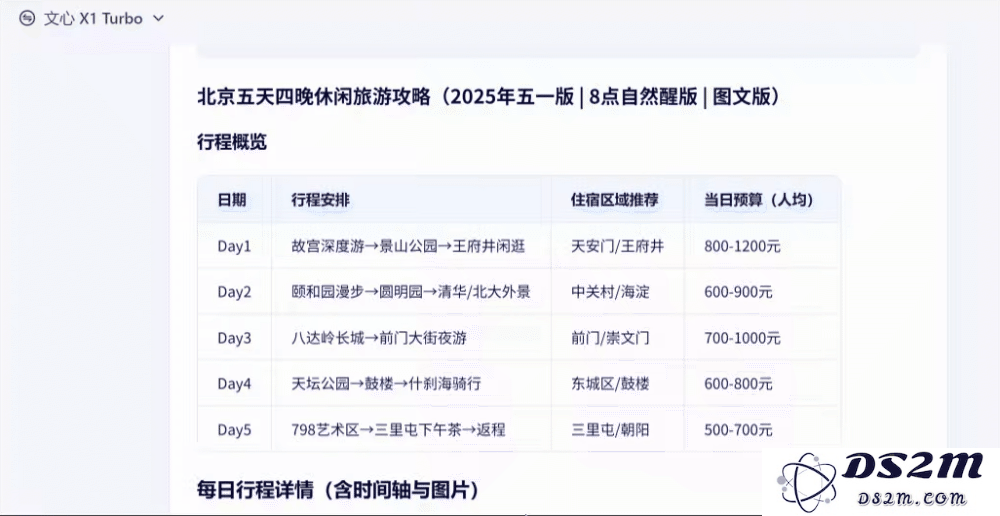The width and height of the screenshot is (1000, 516).
Task: Click the 天安门/王府井 lodging cell
Action: click(617, 246)
